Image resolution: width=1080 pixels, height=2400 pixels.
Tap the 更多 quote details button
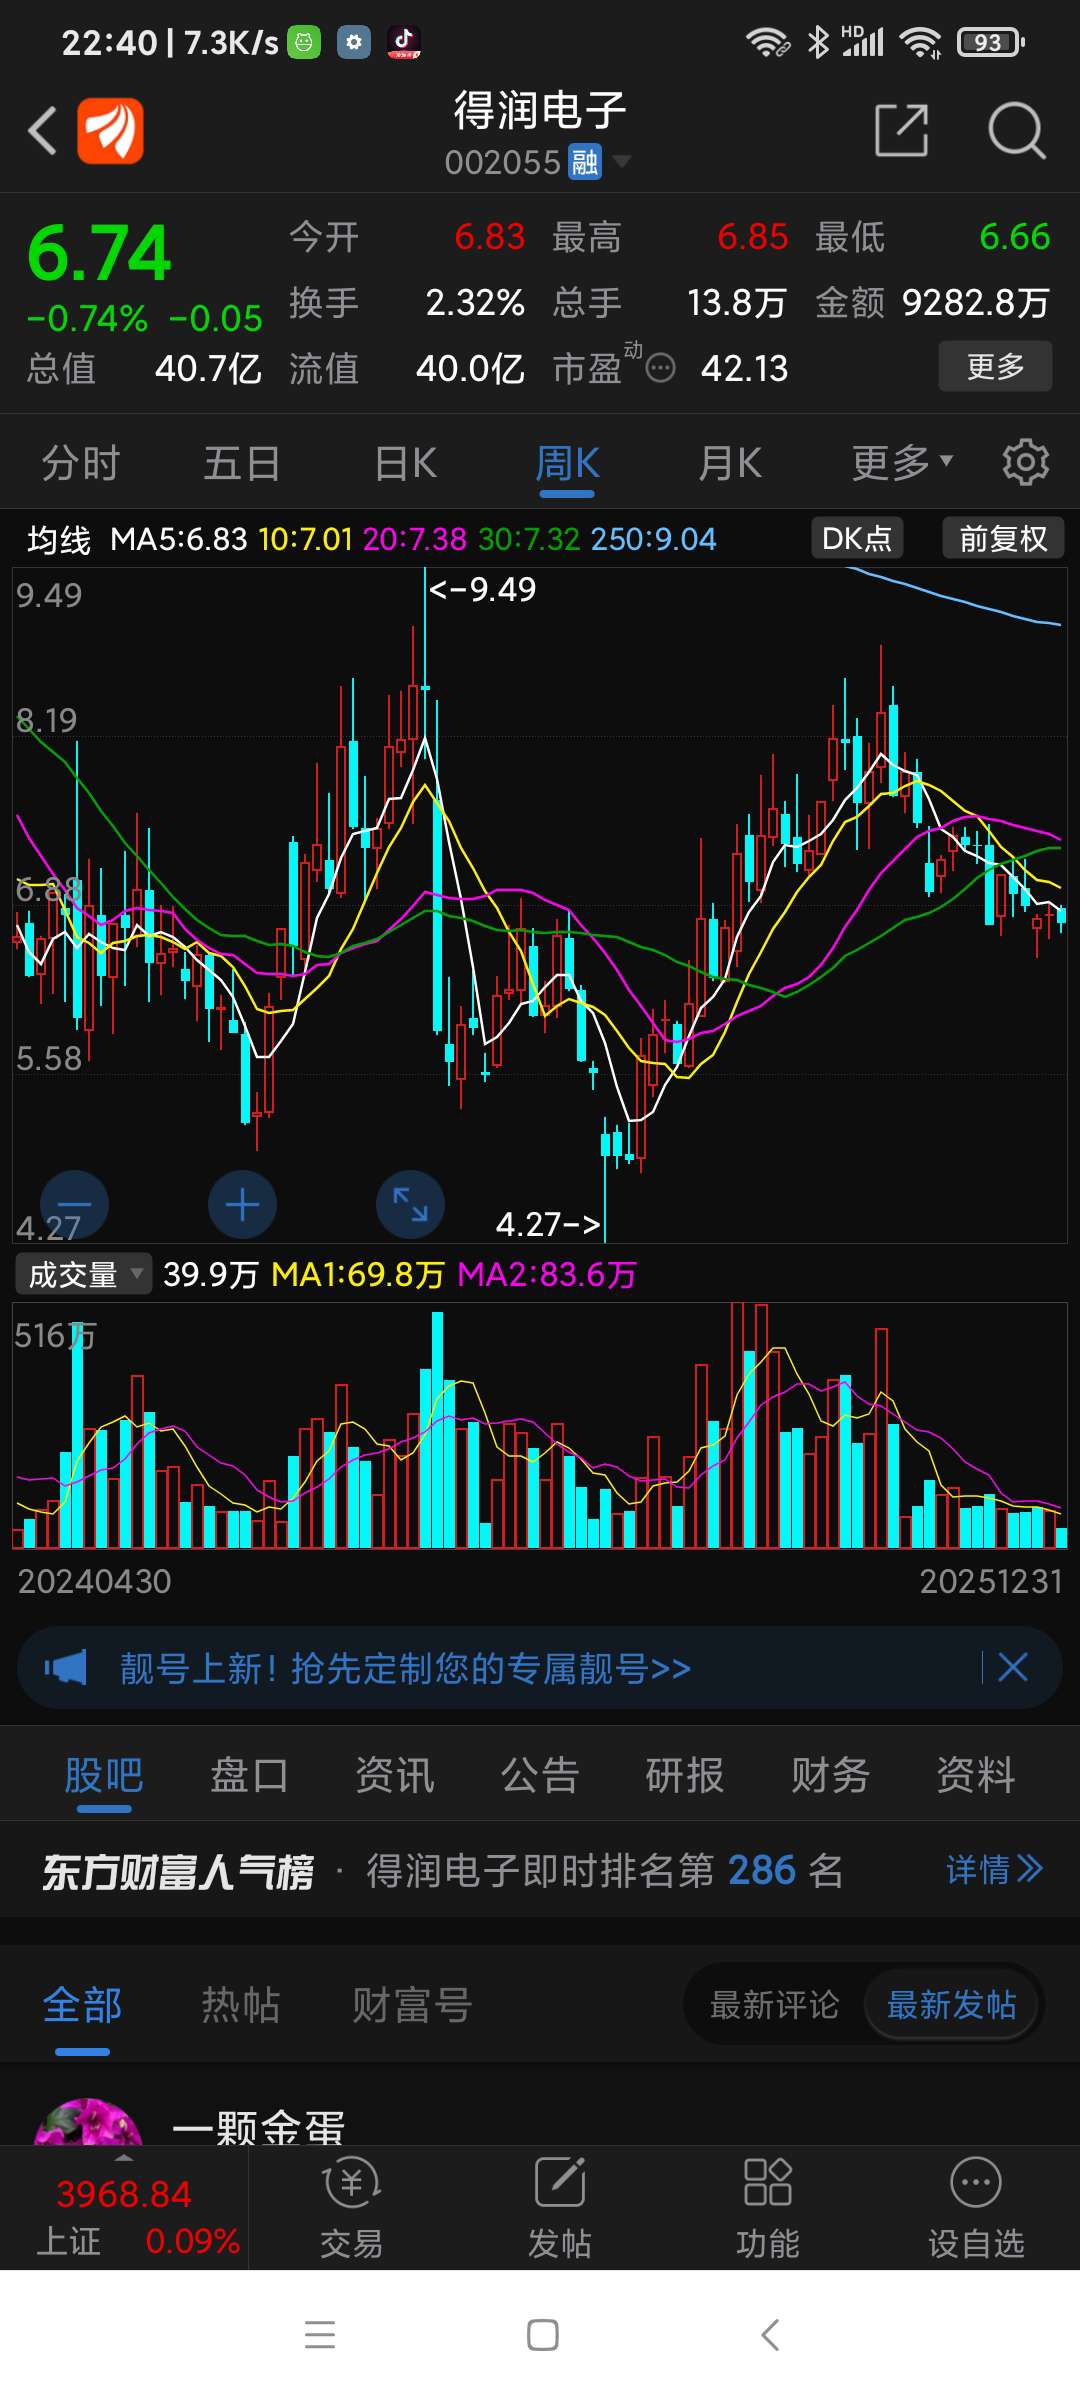click(x=995, y=366)
